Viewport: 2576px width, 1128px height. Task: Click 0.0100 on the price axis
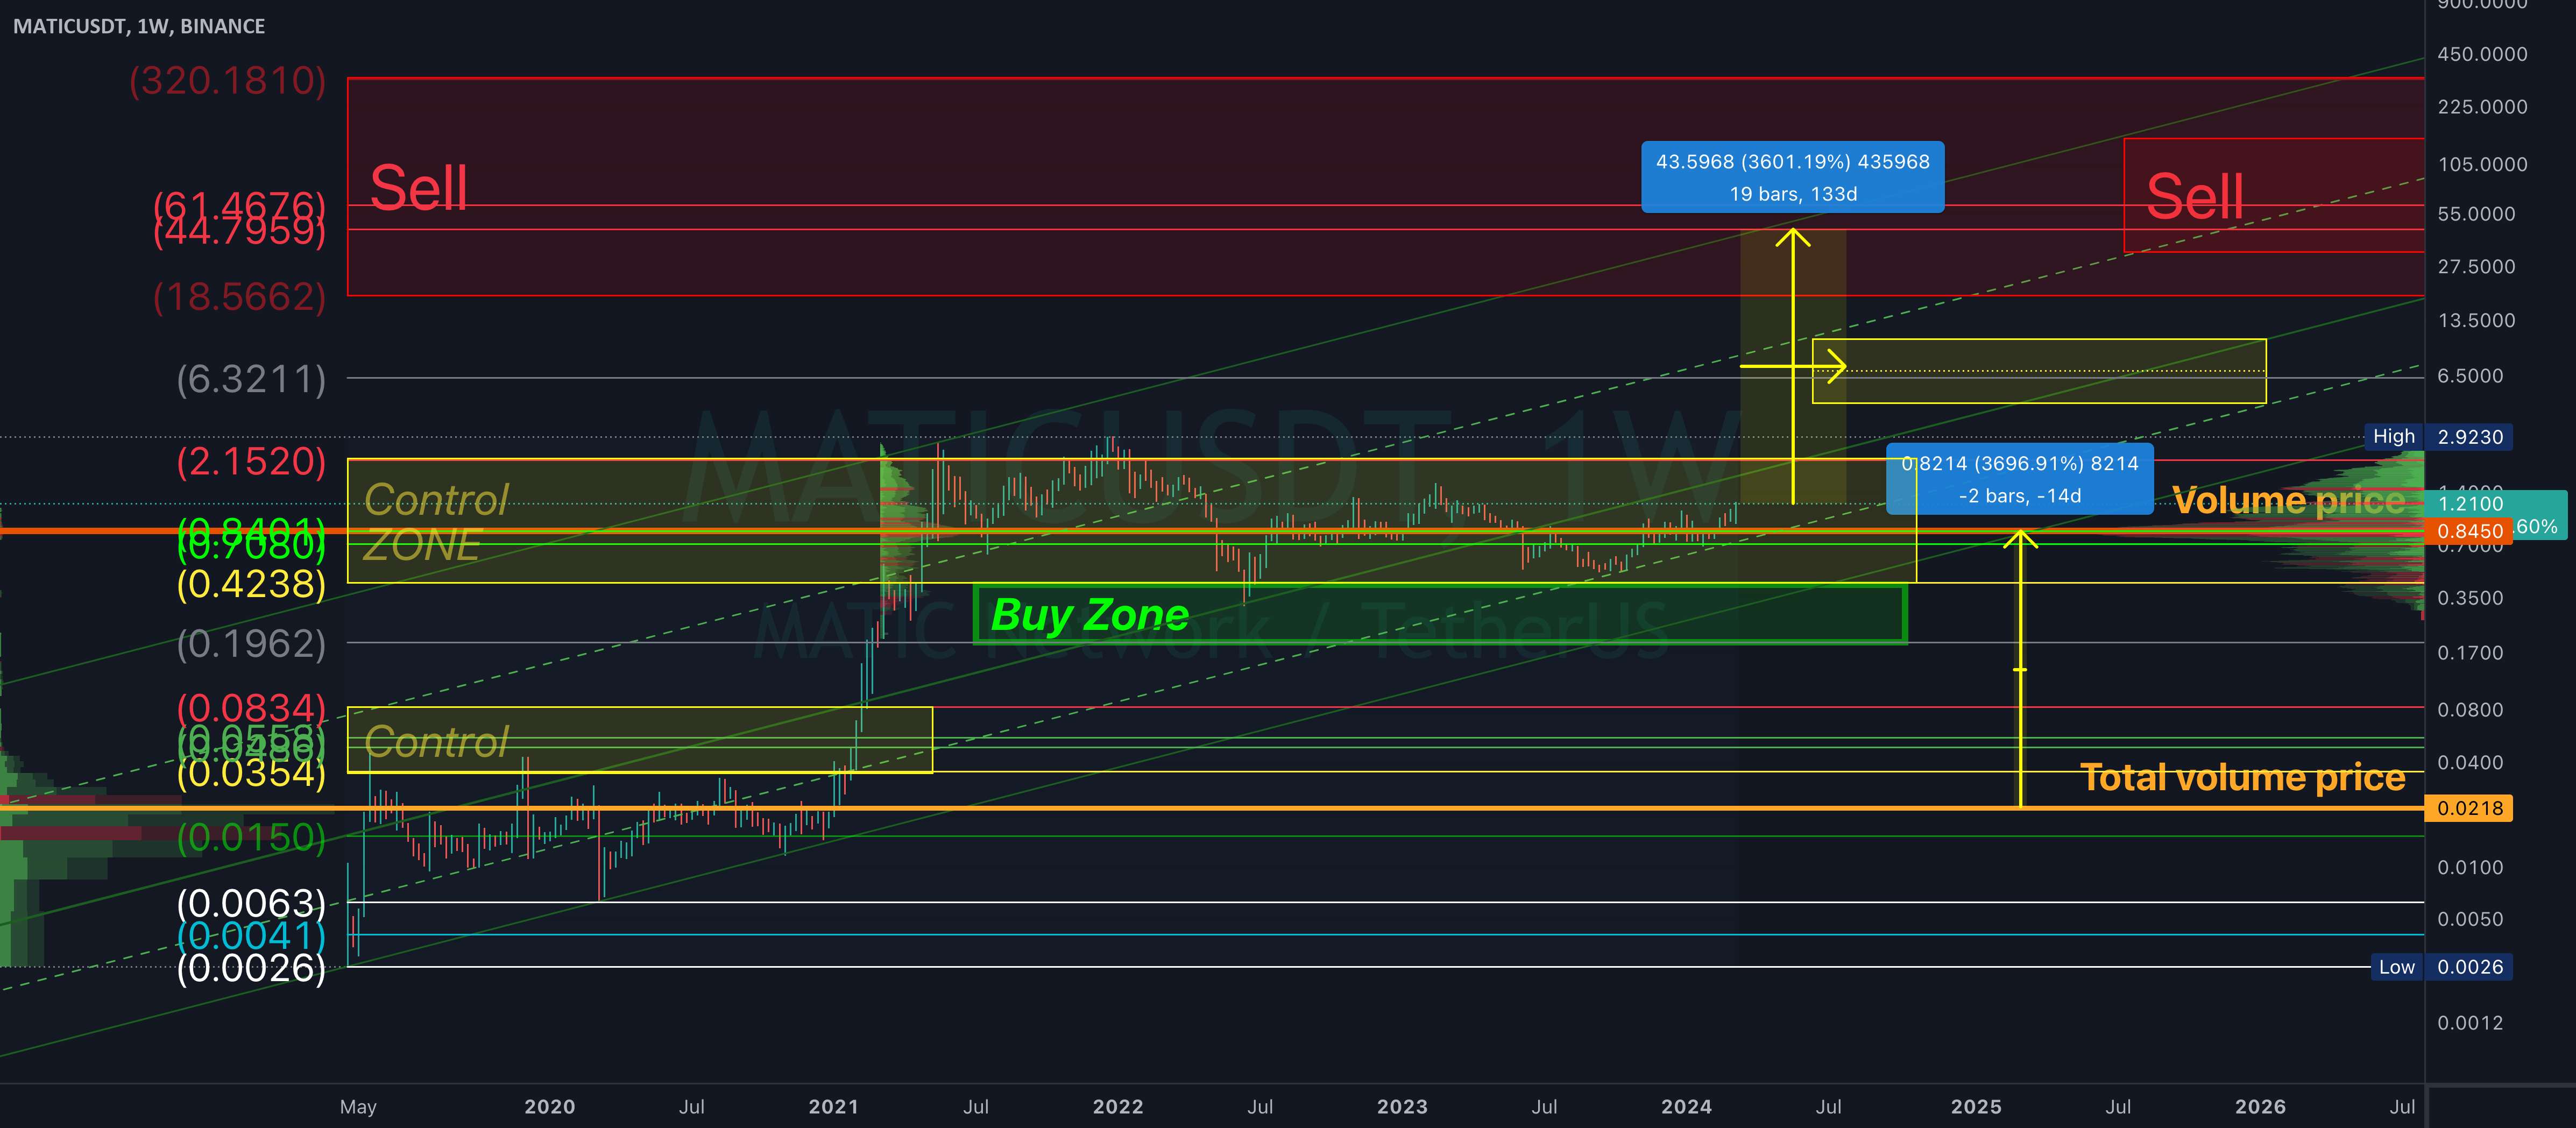click(2470, 867)
